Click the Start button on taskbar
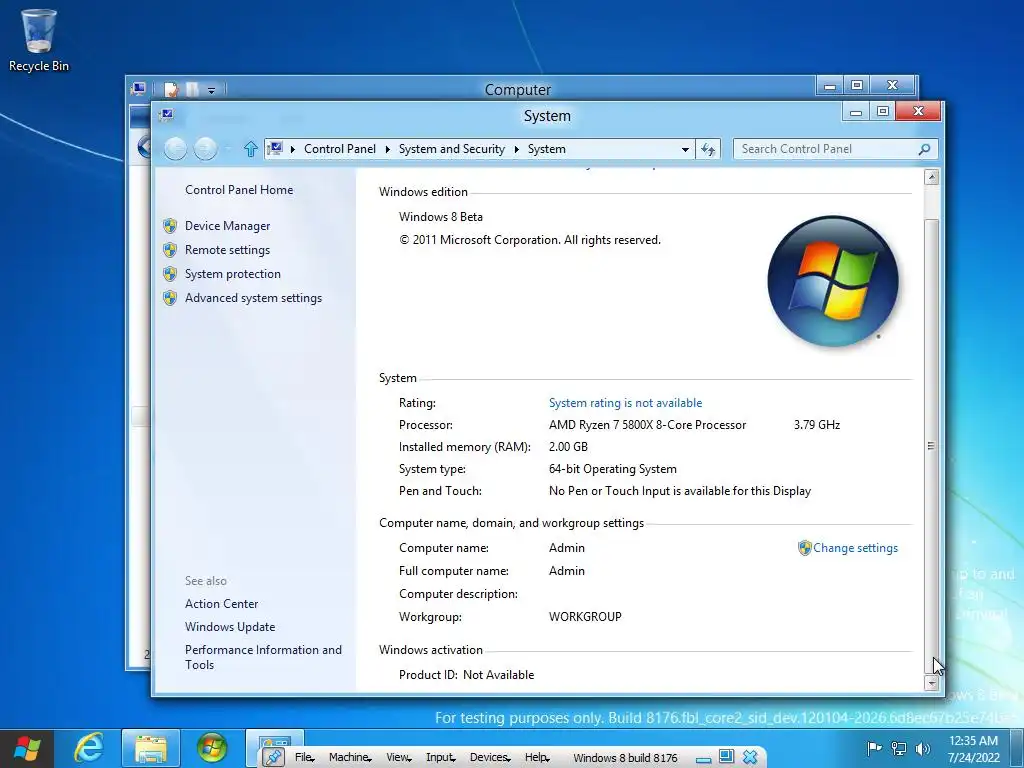 [26, 748]
